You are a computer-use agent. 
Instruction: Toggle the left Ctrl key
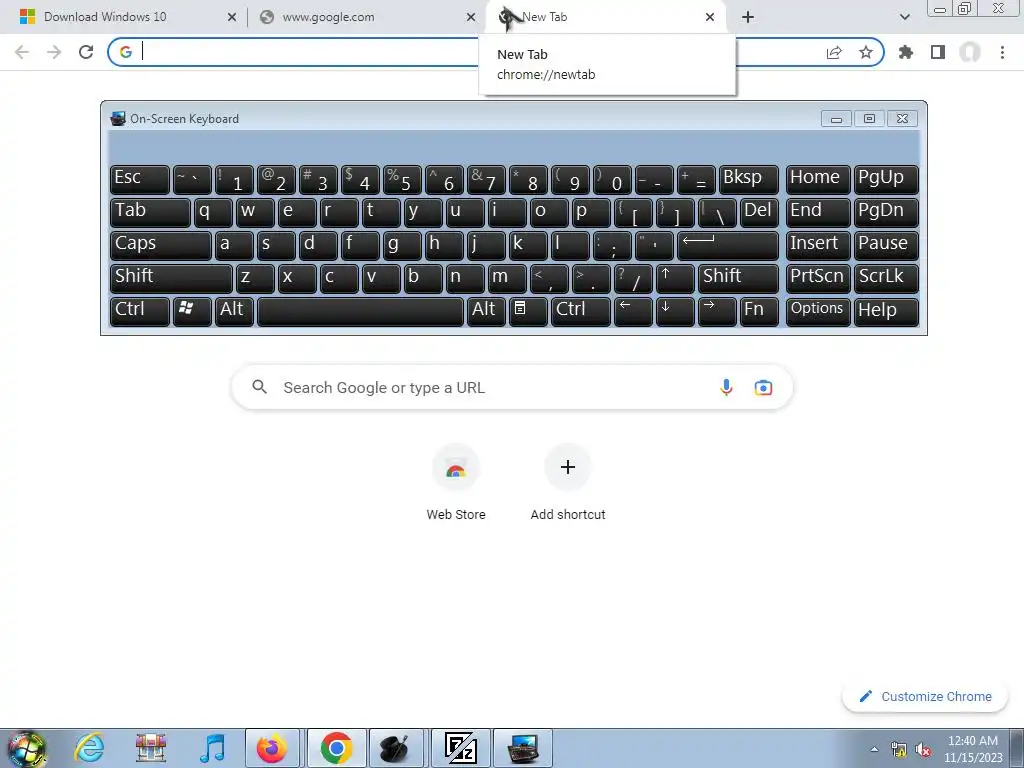[140, 311]
